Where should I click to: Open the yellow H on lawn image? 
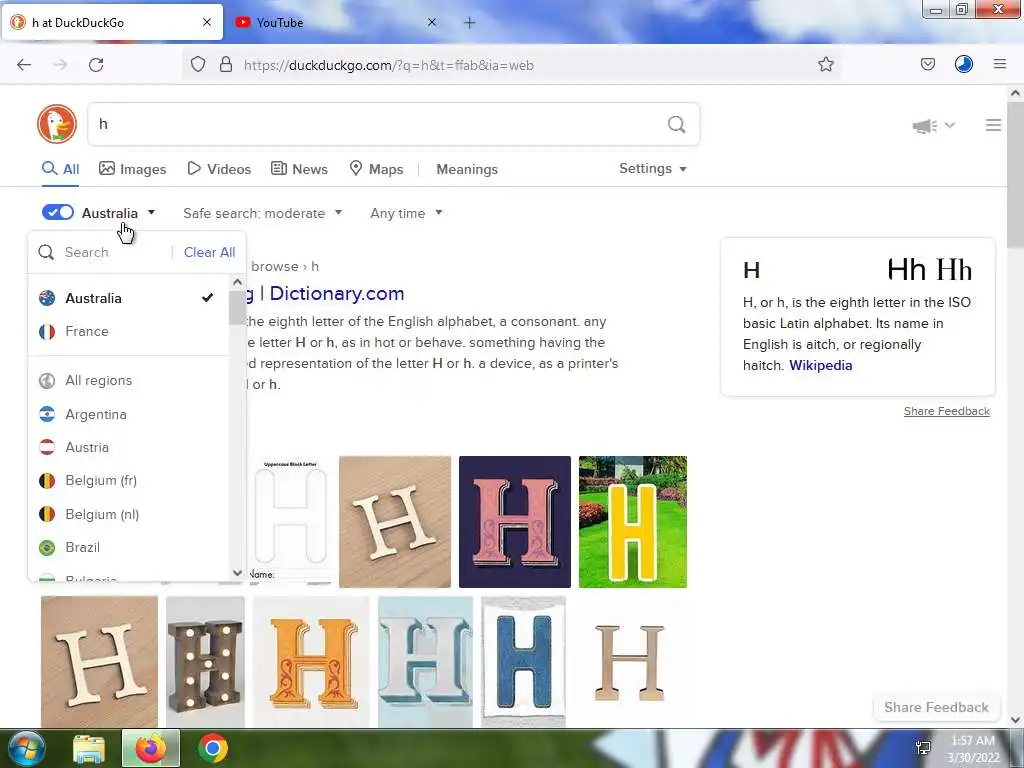[633, 522]
